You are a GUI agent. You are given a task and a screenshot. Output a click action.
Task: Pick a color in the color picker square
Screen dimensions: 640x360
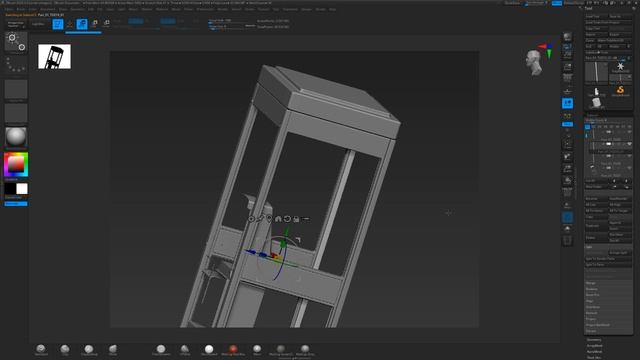pyautogui.click(x=16, y=164)
